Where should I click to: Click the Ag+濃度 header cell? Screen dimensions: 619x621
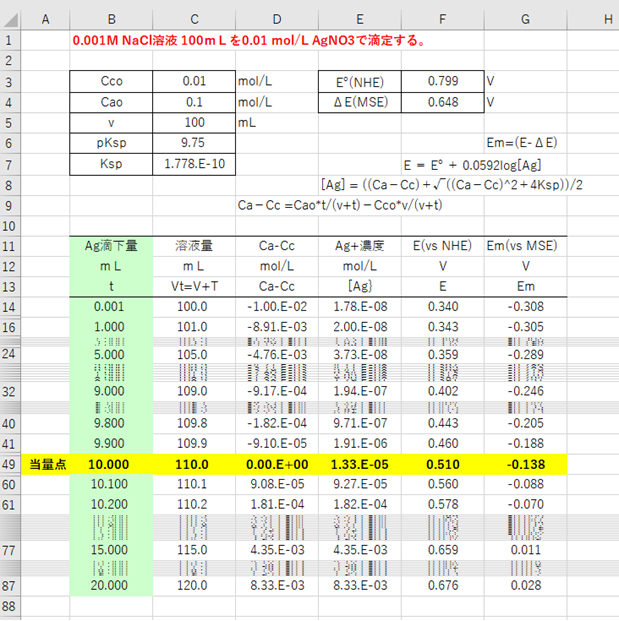[360, 246]
